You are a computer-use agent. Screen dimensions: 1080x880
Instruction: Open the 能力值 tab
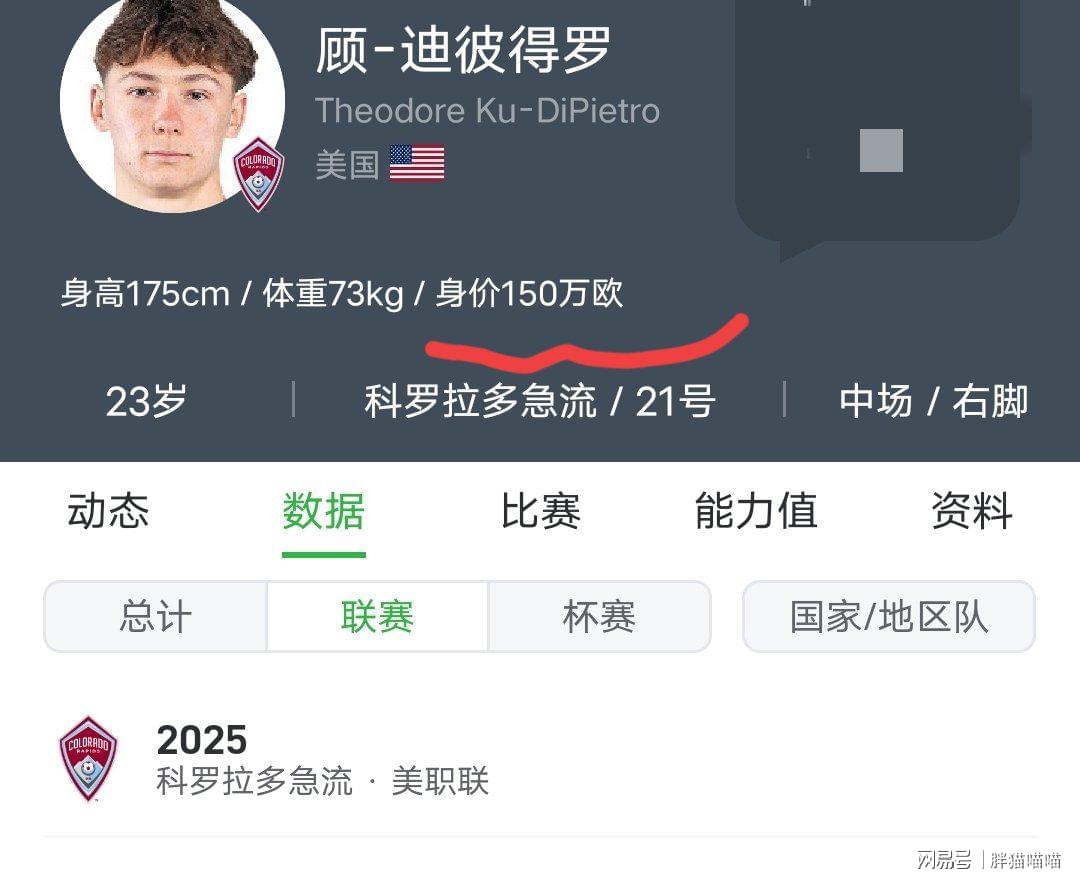pyautogui.click(x=756, y=511)
